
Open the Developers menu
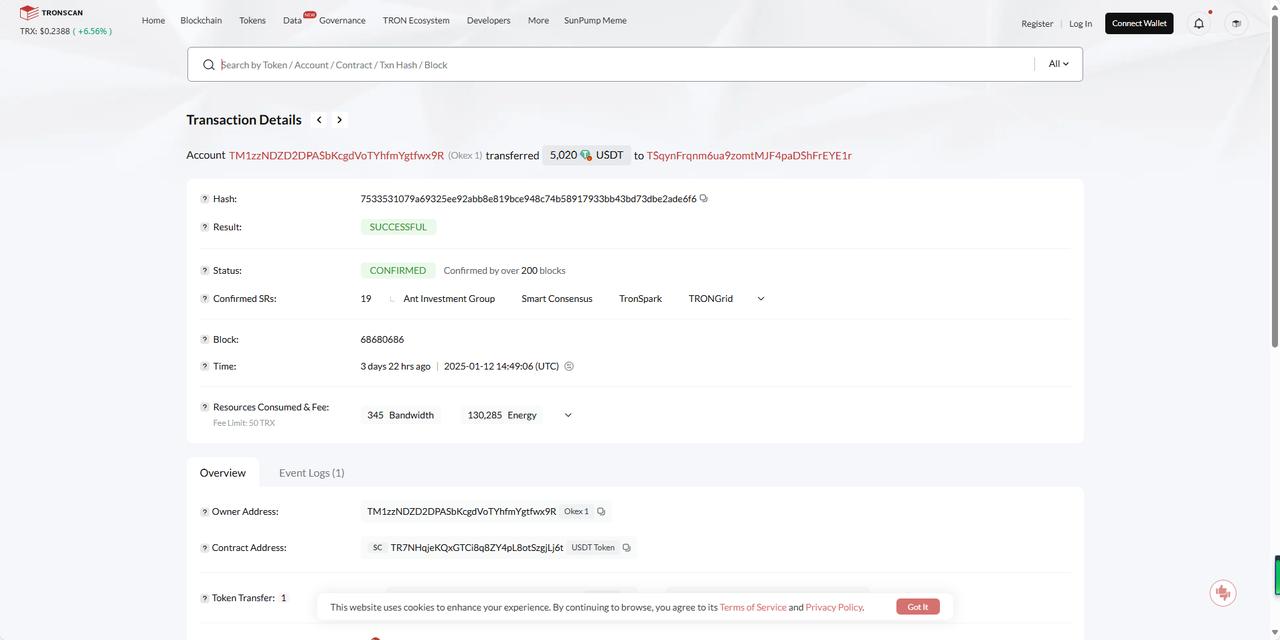[488, 20]
